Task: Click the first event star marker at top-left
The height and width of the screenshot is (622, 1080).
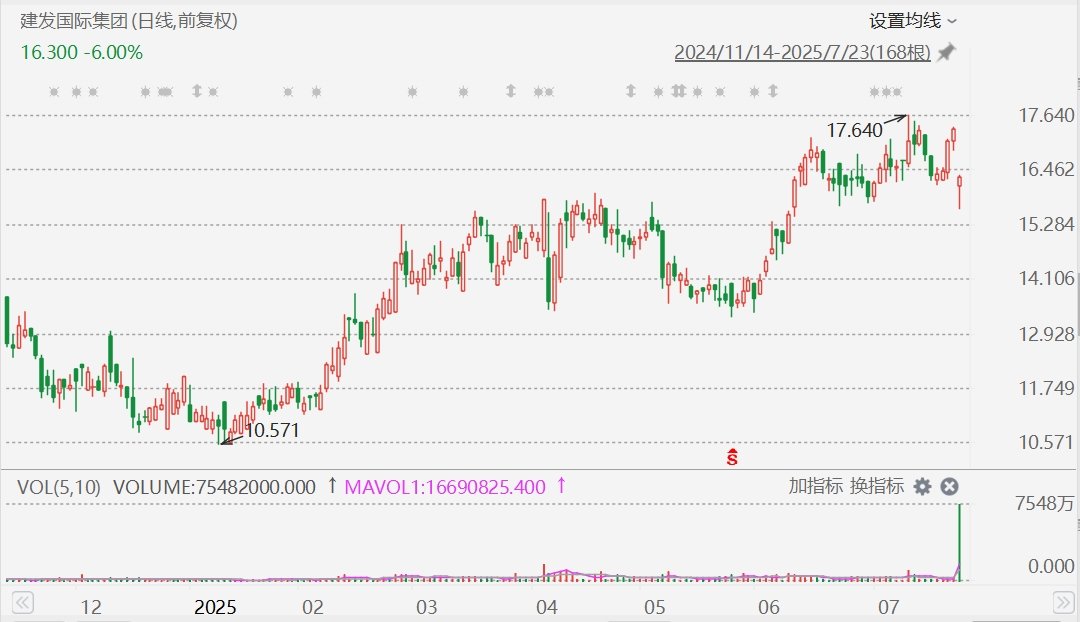Action: [54, 92]
